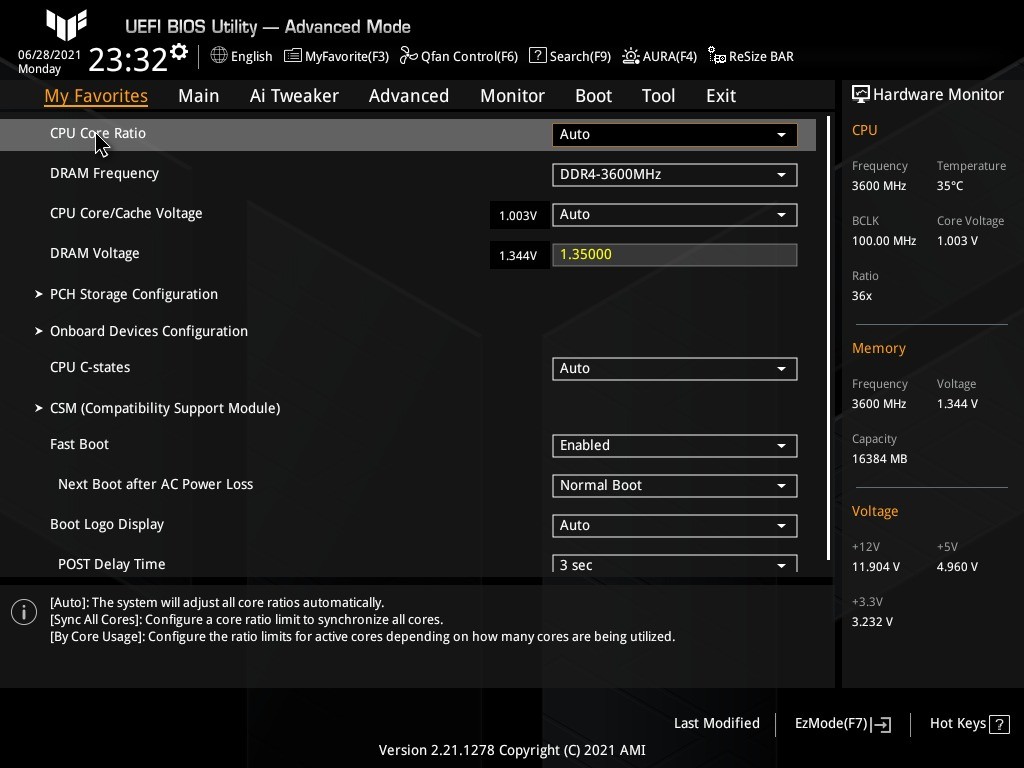
Task: Open Search(F9) from the toolbar
Action: (x=570, y=56)
